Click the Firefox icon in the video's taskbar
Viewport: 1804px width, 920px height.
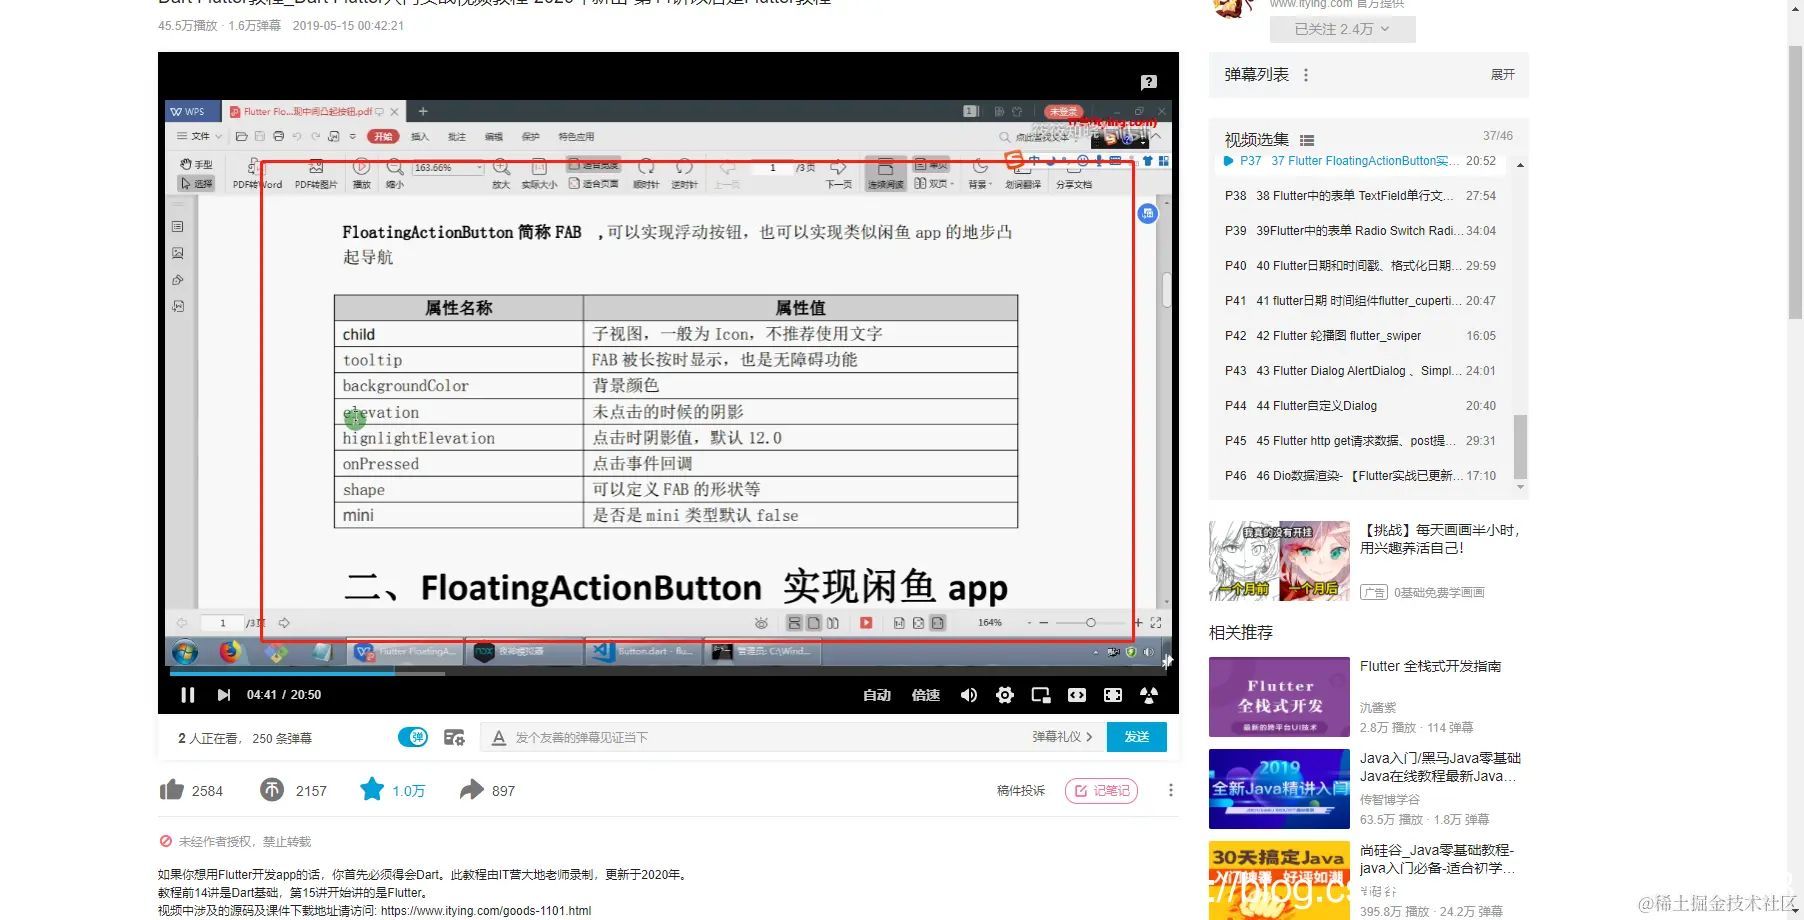tap(230, 652)
